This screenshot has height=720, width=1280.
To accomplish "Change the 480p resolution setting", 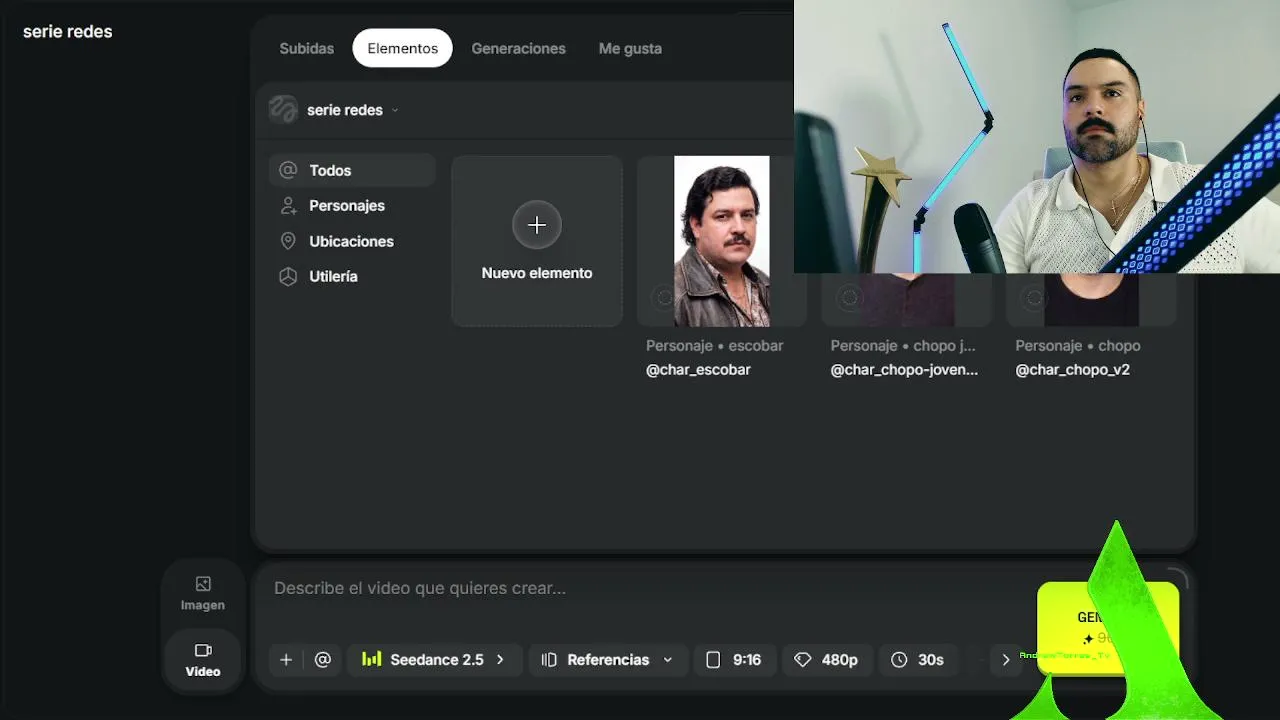I will click(x=826, y=660).
